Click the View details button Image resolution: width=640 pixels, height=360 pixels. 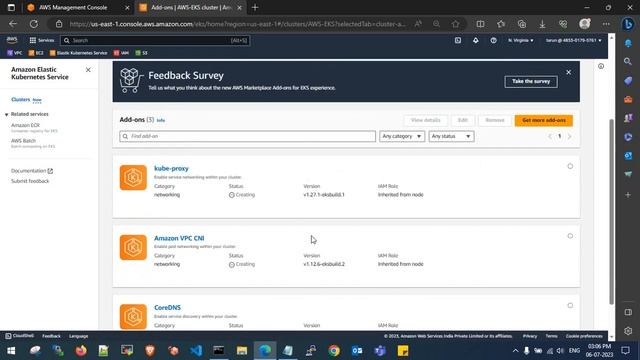click(x=425, y=120)
